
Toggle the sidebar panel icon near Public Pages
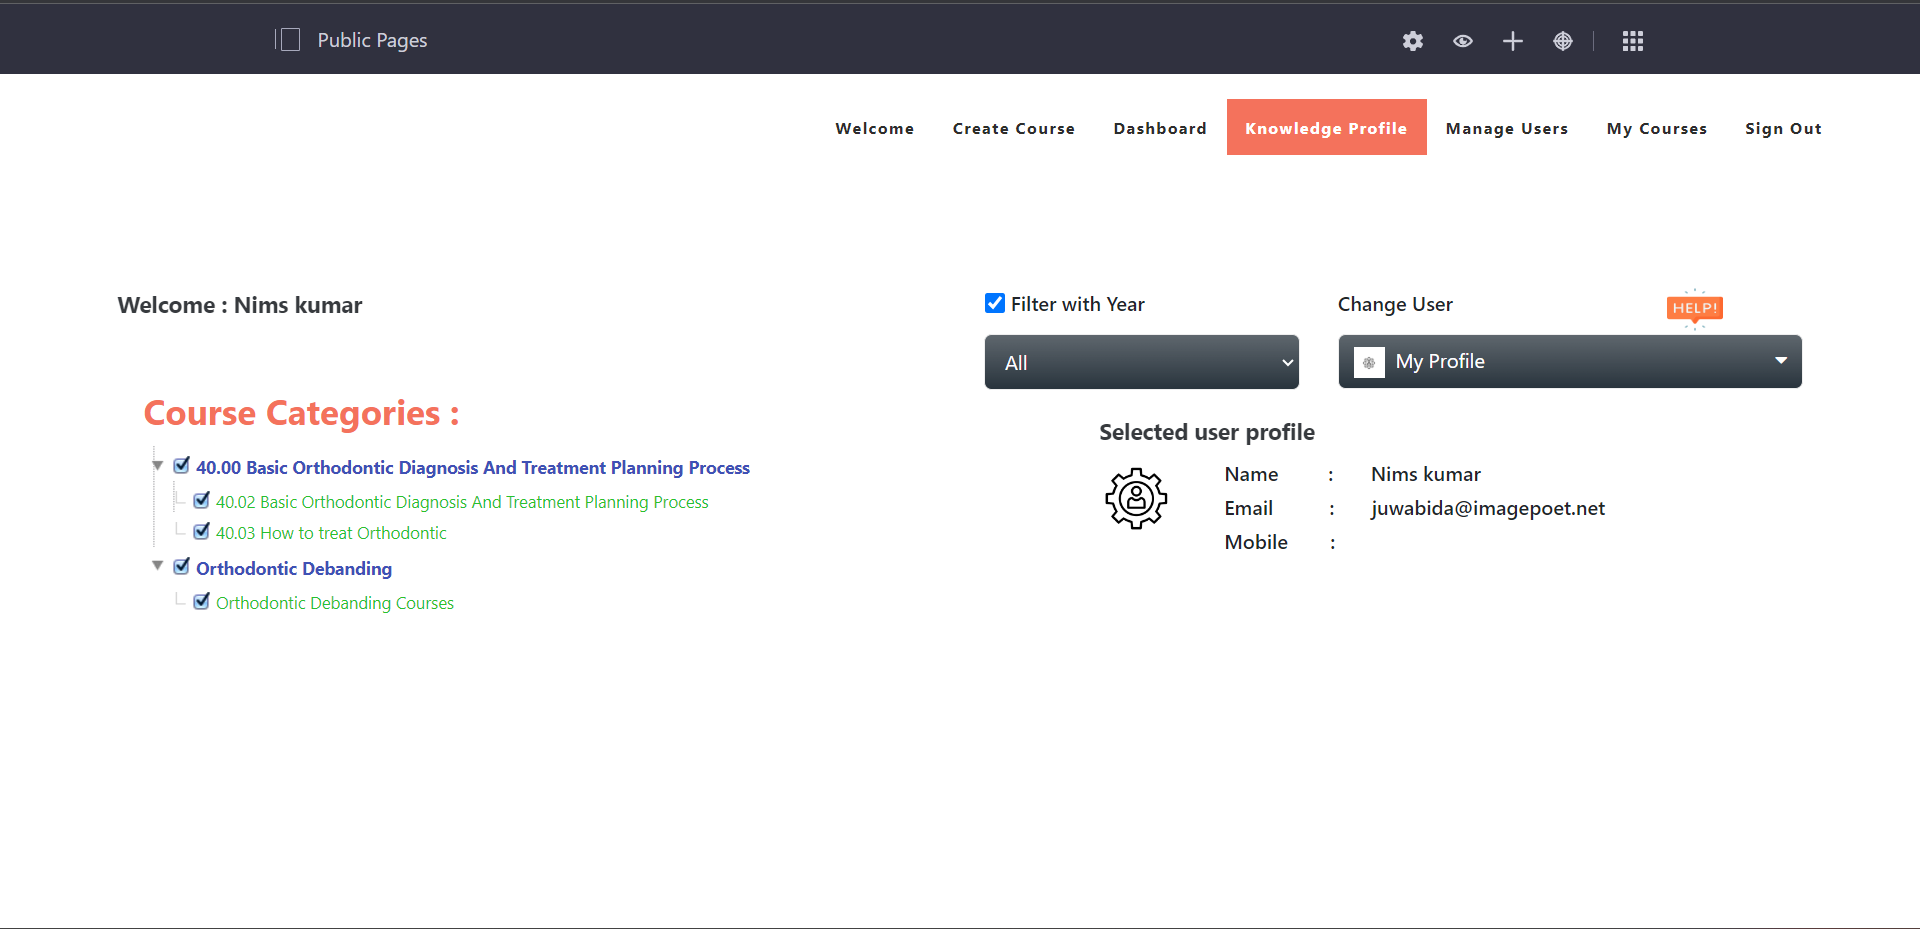(x=289, y=40)
